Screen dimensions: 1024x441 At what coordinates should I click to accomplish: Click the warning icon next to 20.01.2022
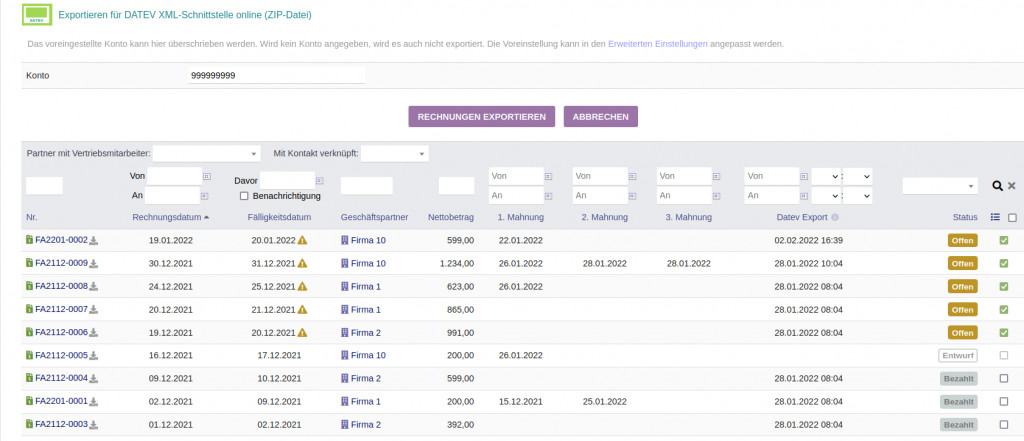(302, 240)
